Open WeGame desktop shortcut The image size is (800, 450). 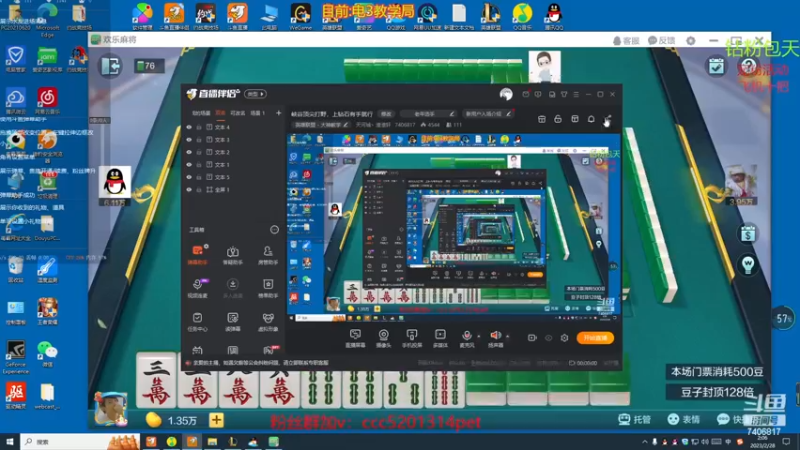301,17
